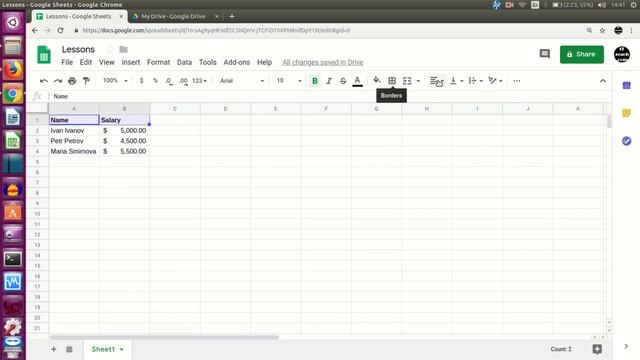This screenshot has width=640, height=360.
Task: Open the more number formats 123 dropdown
Action: 200,81
